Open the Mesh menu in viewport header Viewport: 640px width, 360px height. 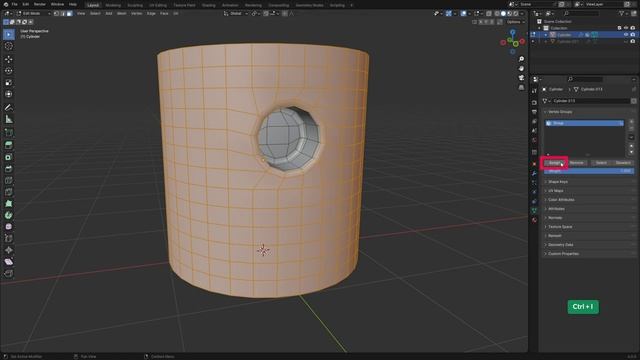[x=122, y=13]
